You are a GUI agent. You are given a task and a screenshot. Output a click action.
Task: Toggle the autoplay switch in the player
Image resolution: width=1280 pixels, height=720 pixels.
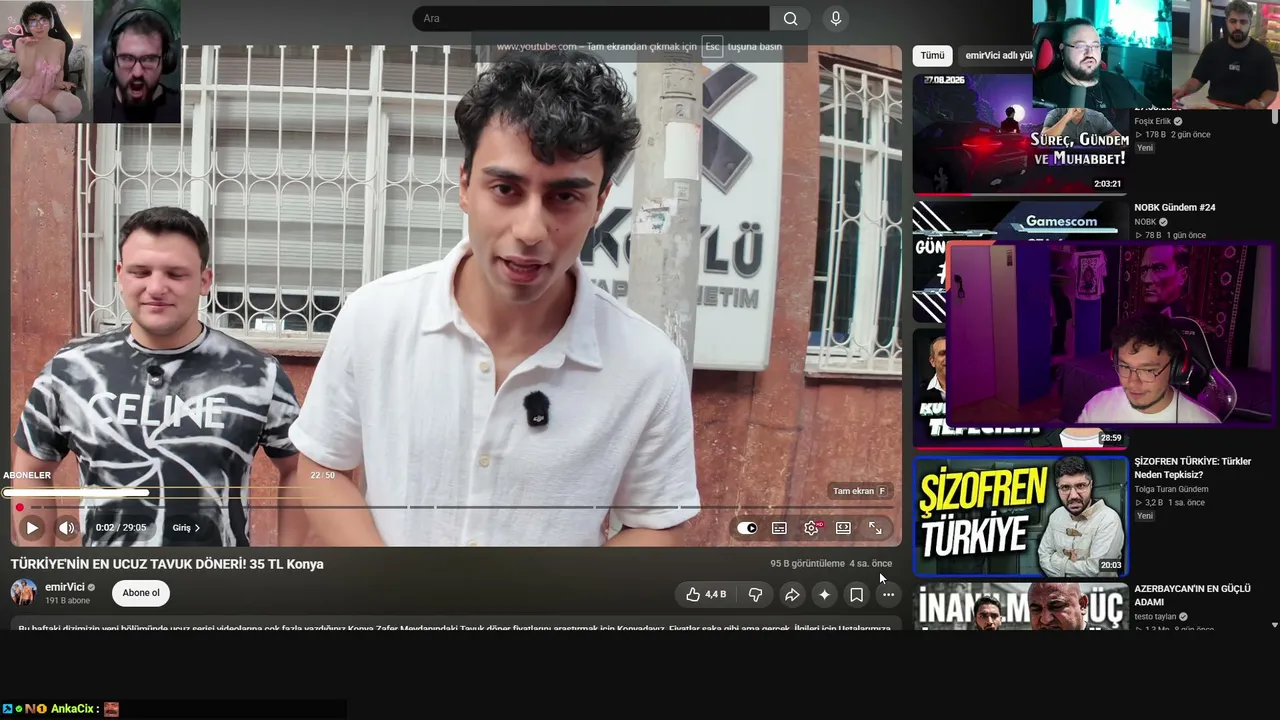click(x=747, y=528)
